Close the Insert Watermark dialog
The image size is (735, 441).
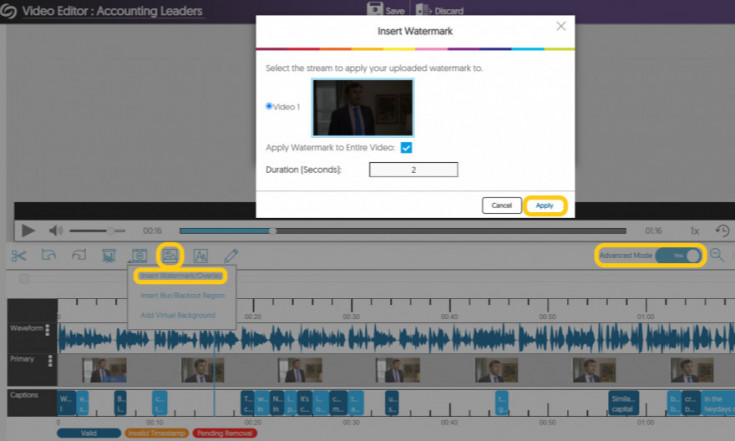[x=561, y=26]
